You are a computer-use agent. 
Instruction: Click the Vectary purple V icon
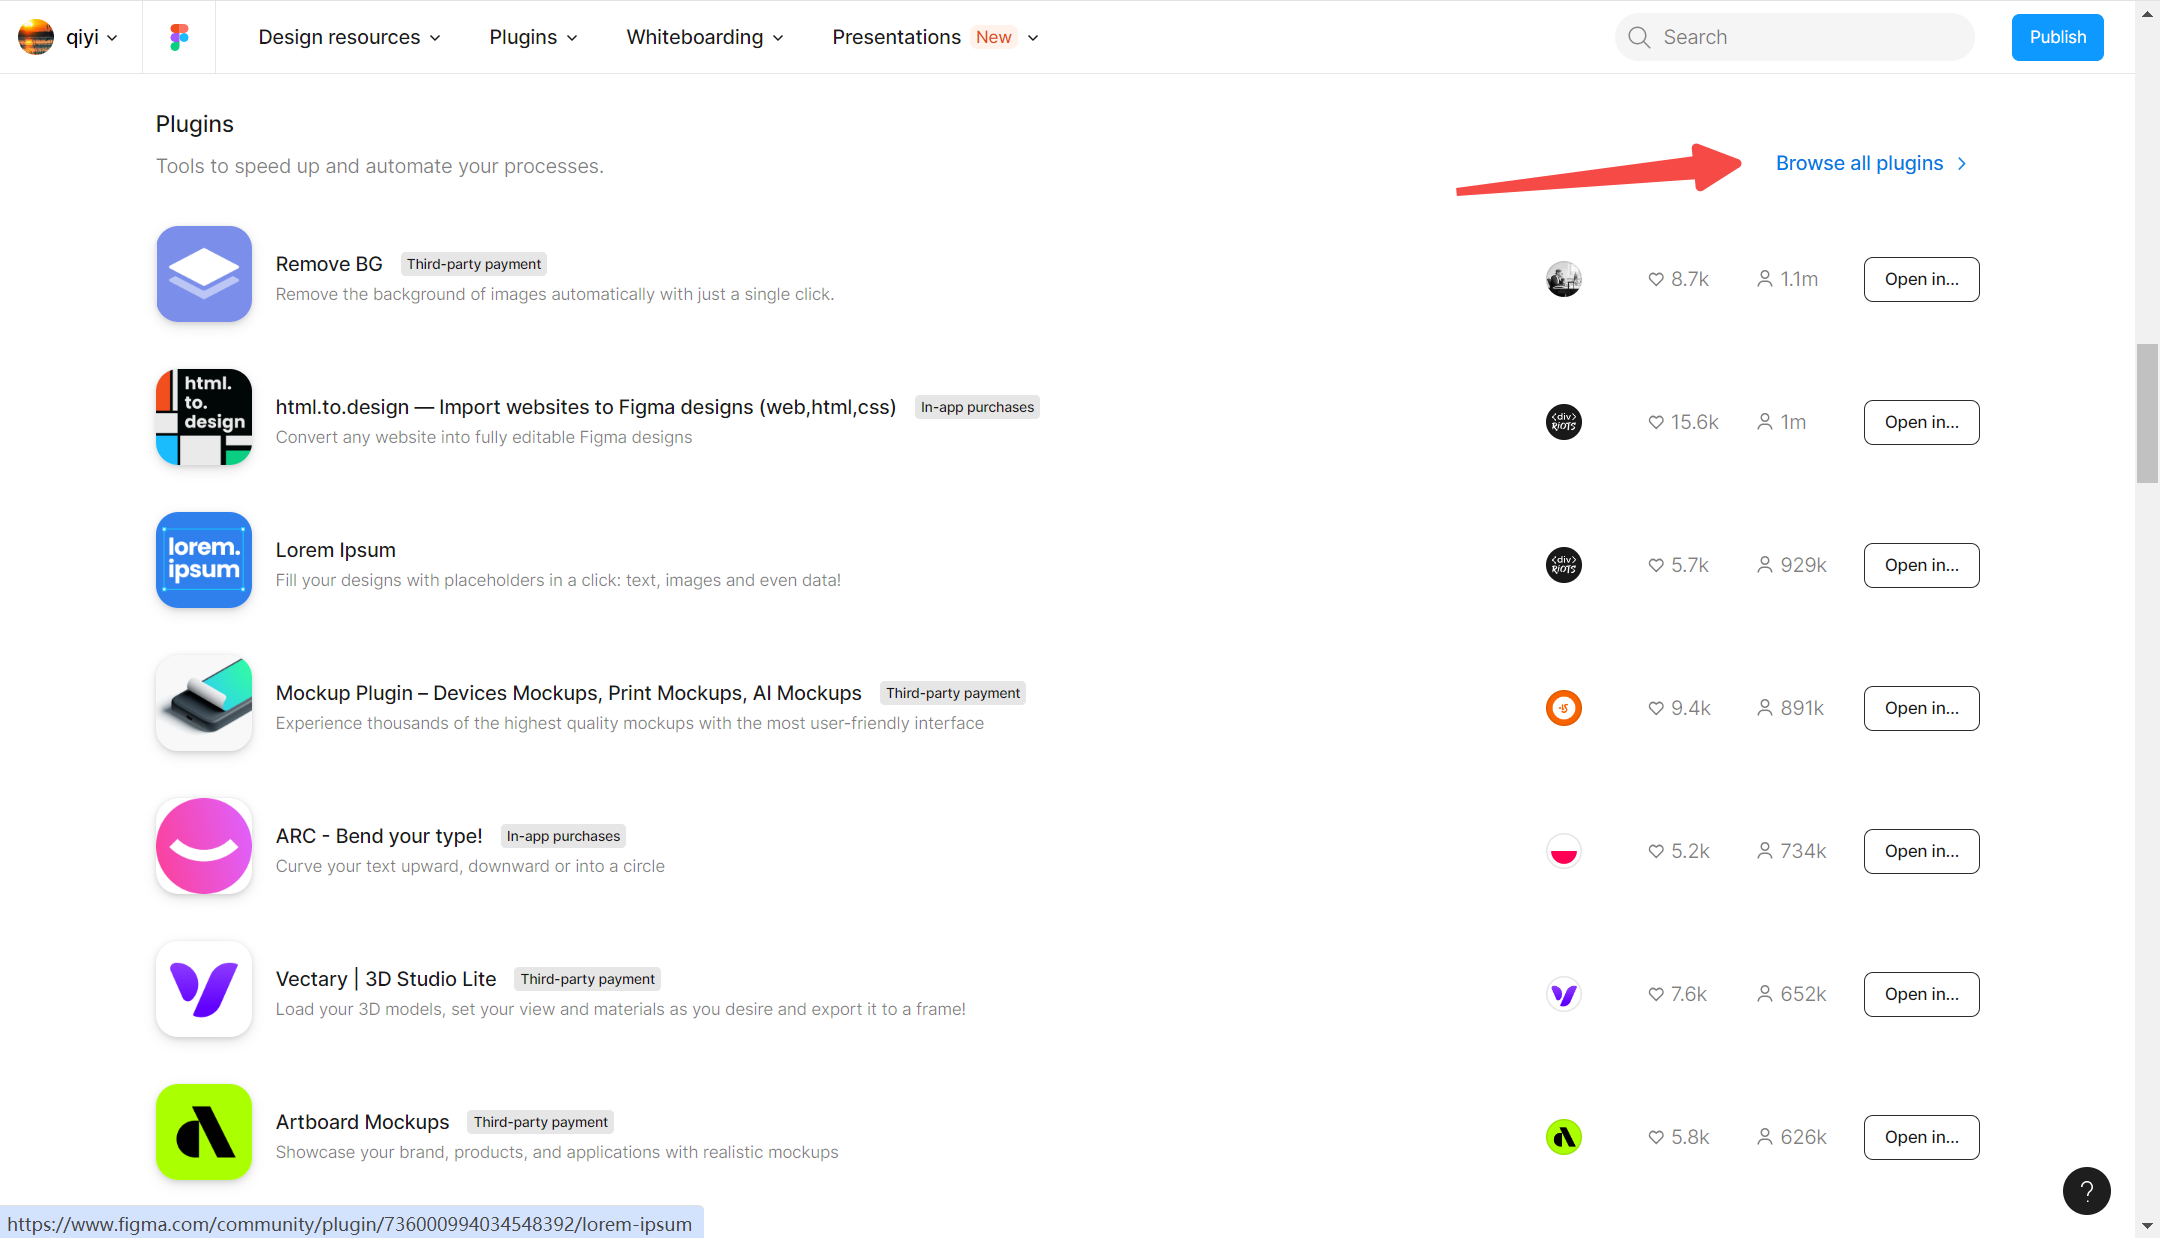coord(204,989)
